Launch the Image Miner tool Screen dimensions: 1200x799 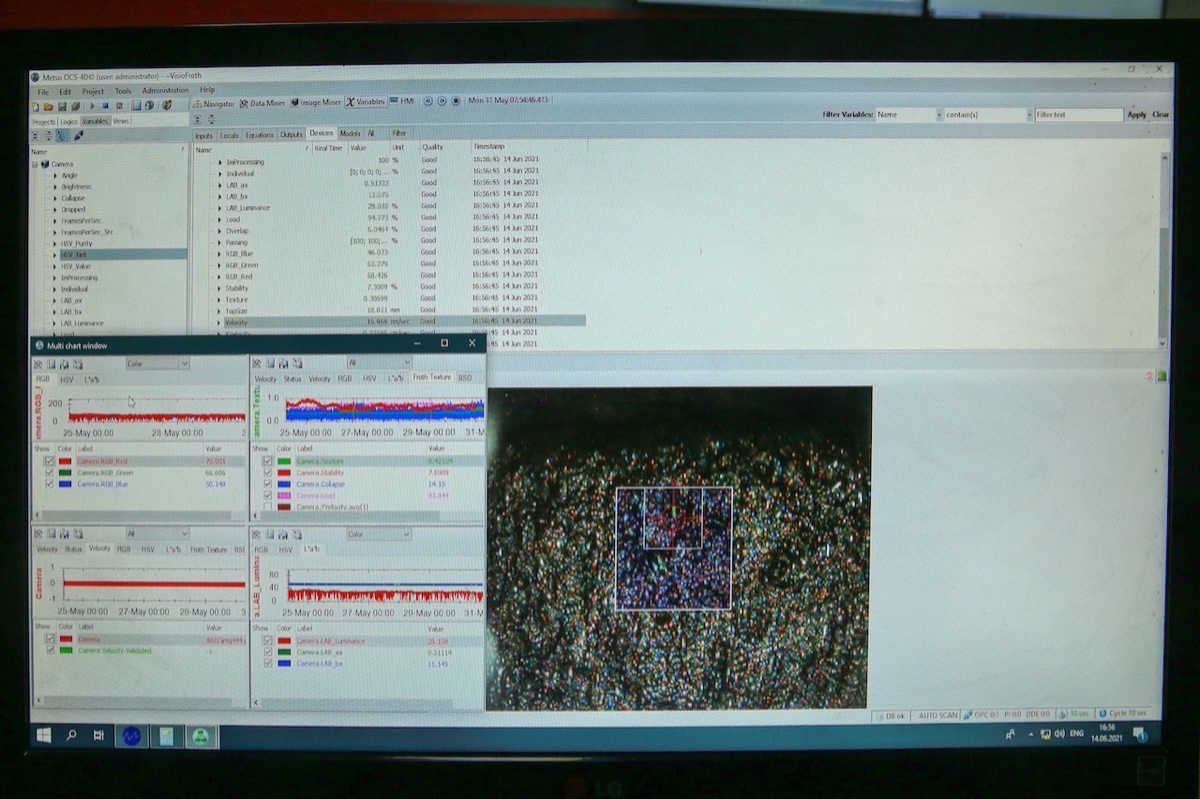315,102
